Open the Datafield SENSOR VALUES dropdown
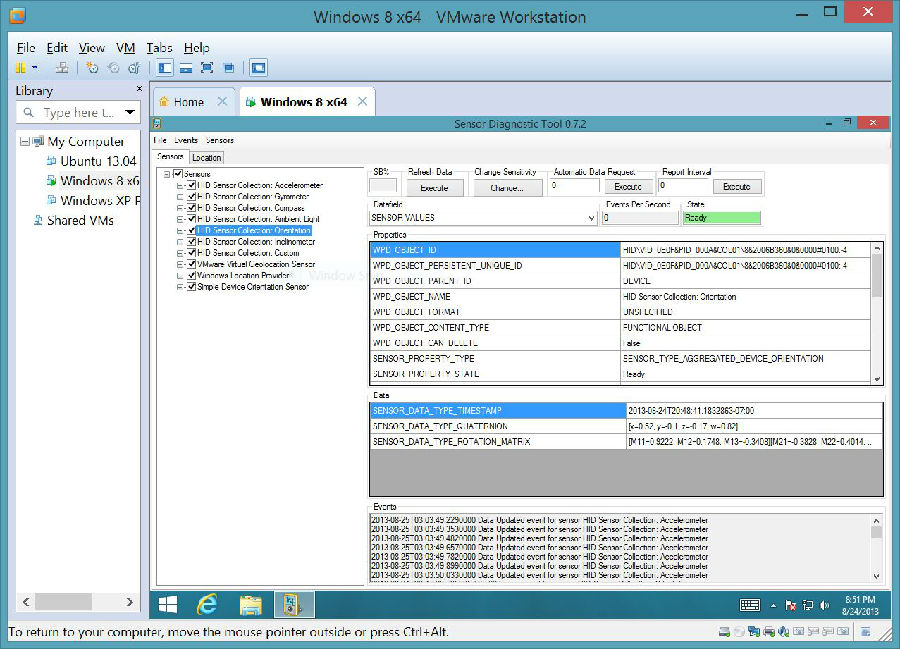The image size is (900, 649). [592, 217]
